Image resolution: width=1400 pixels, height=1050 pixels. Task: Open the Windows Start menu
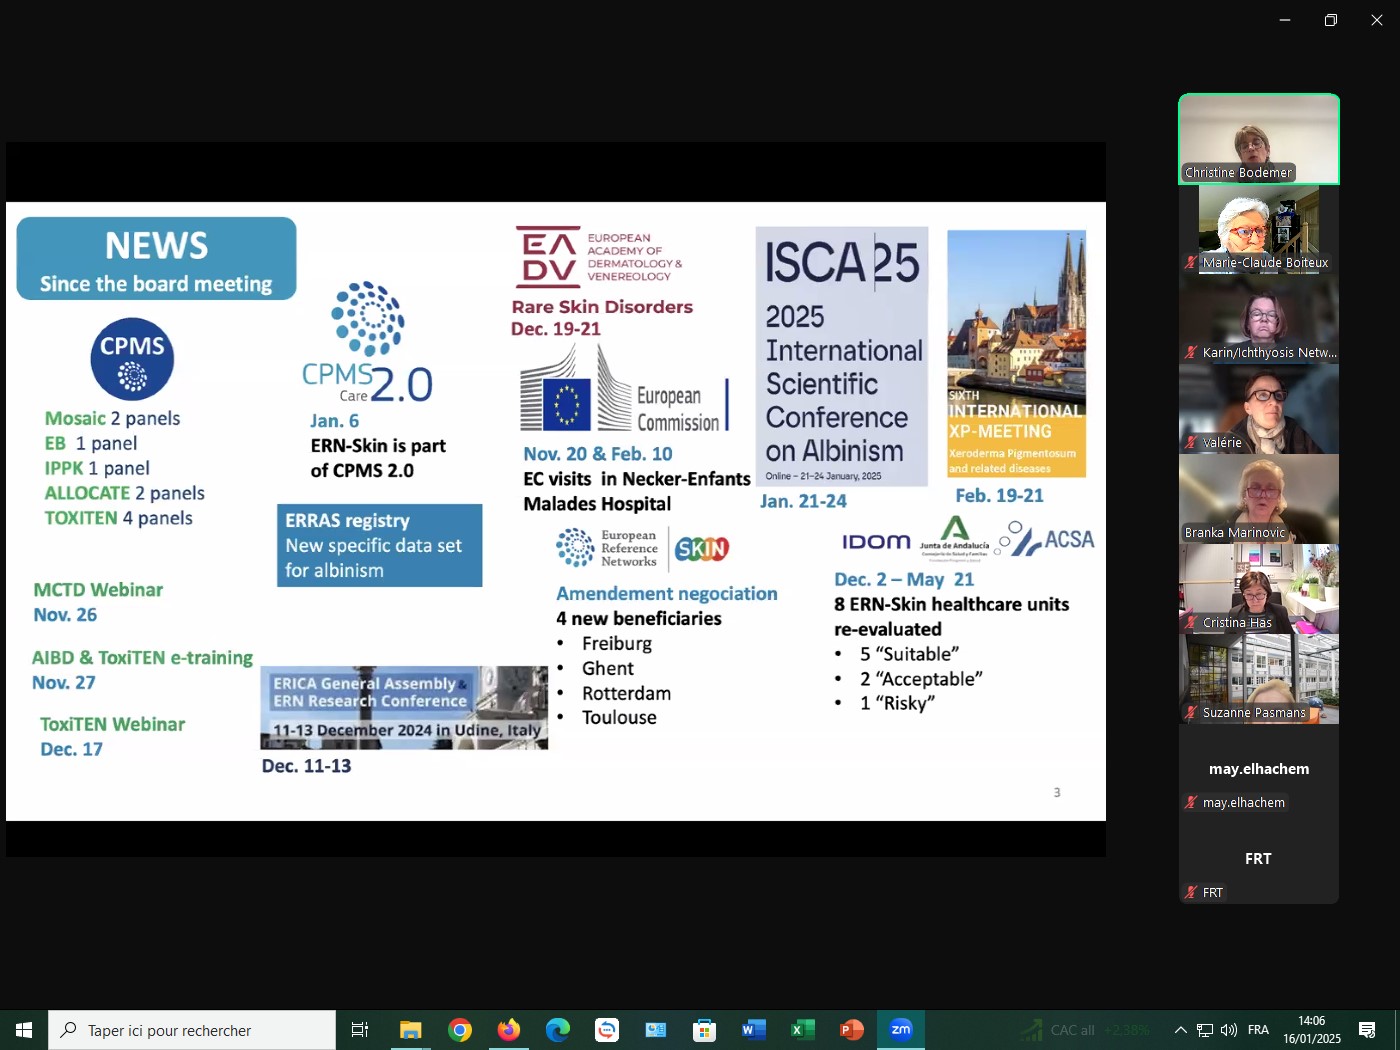coord(24,1030)
